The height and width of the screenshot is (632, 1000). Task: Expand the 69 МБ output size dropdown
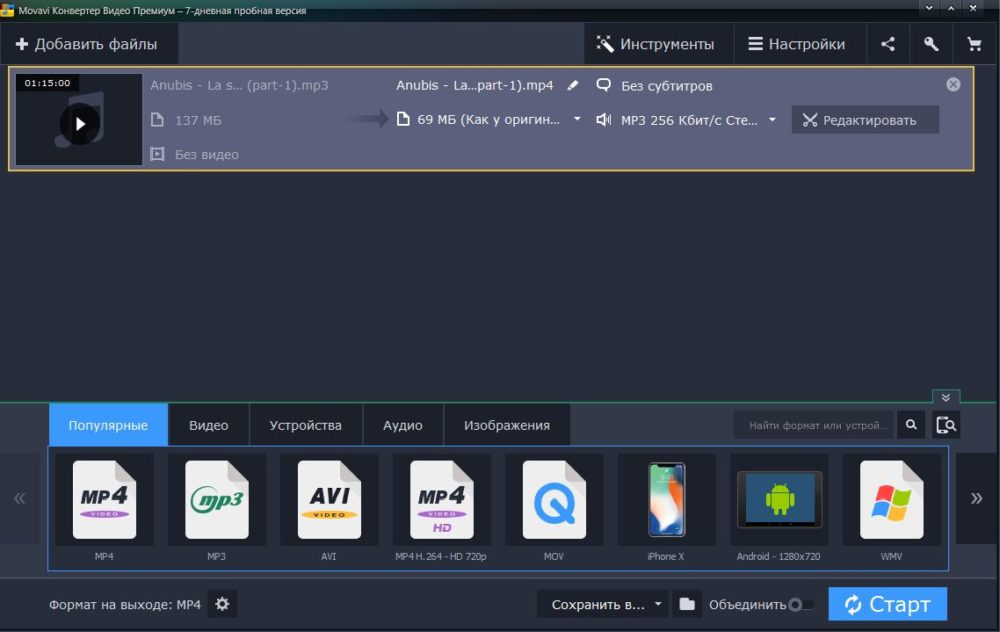(x=577, y=119)
